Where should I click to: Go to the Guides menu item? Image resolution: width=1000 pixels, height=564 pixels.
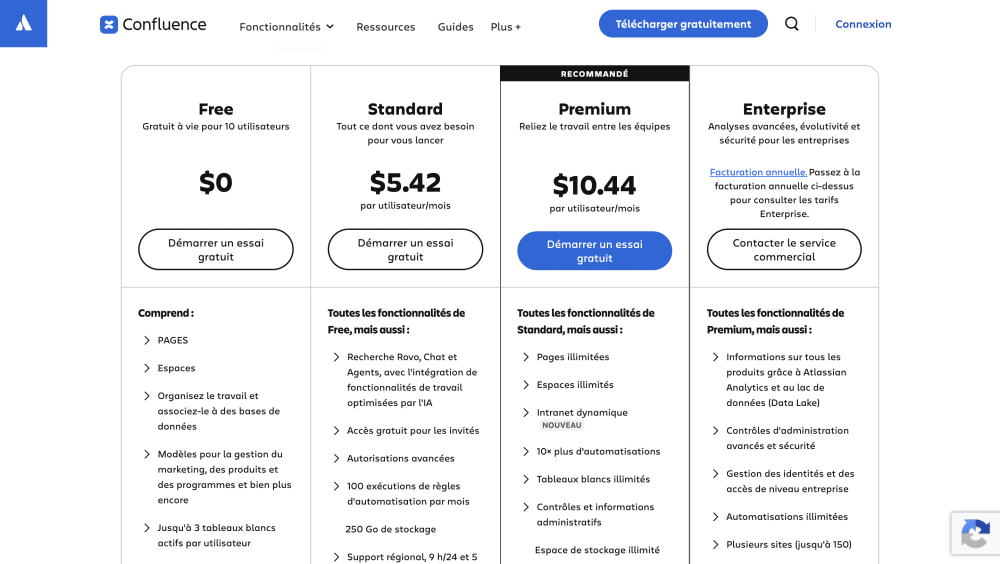tap(455, 27)
